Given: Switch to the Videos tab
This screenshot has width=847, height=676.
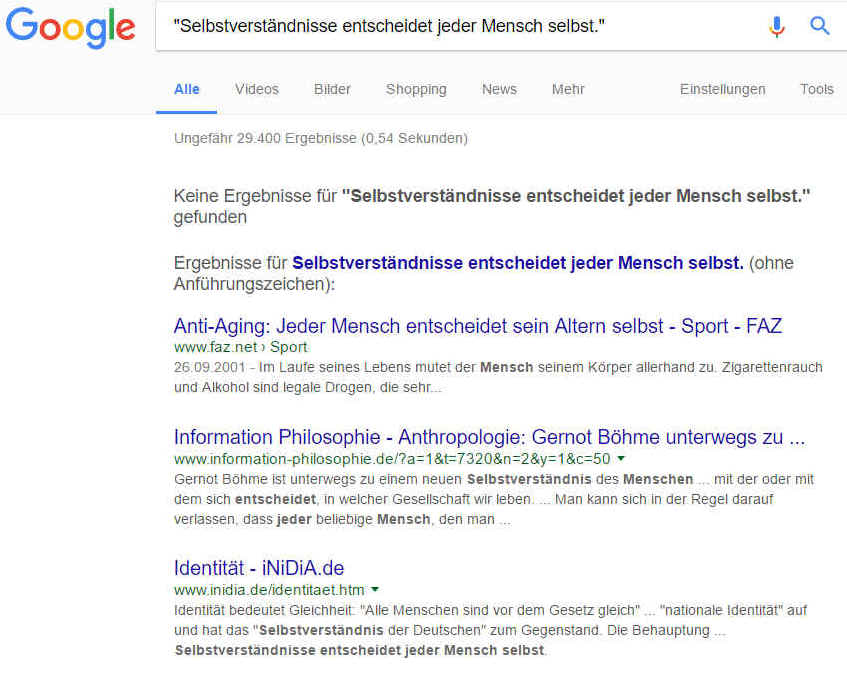Looking at the screenshot, I should tap(257, 89).
